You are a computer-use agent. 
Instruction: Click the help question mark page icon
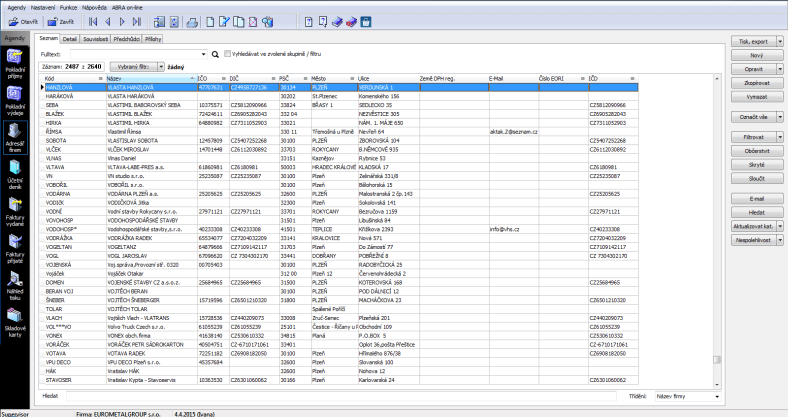pos(309,22)
